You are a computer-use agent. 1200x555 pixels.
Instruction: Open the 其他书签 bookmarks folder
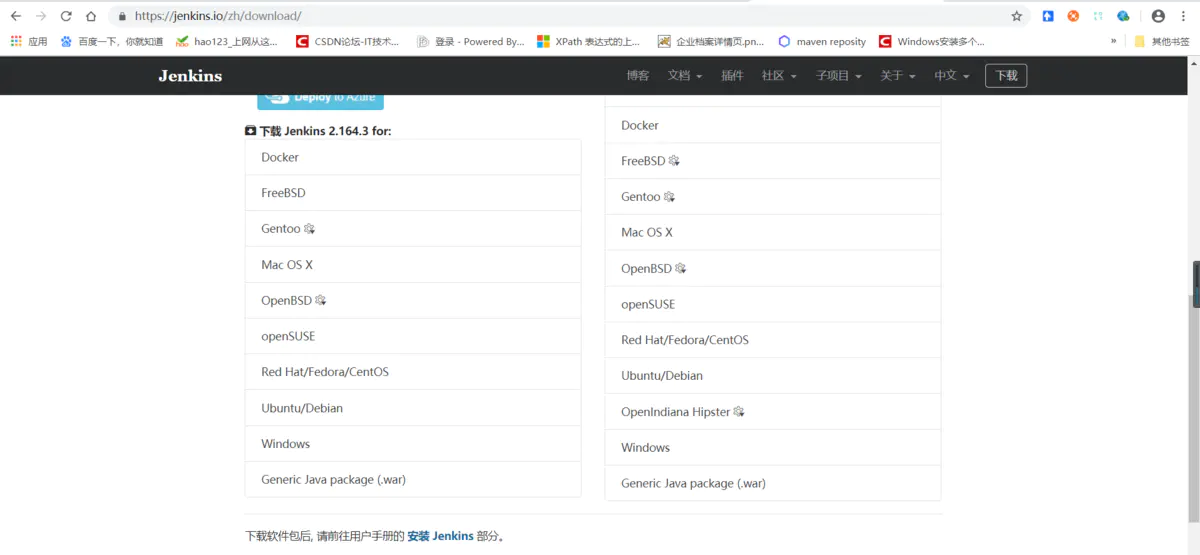click(x=1161, y=42)
